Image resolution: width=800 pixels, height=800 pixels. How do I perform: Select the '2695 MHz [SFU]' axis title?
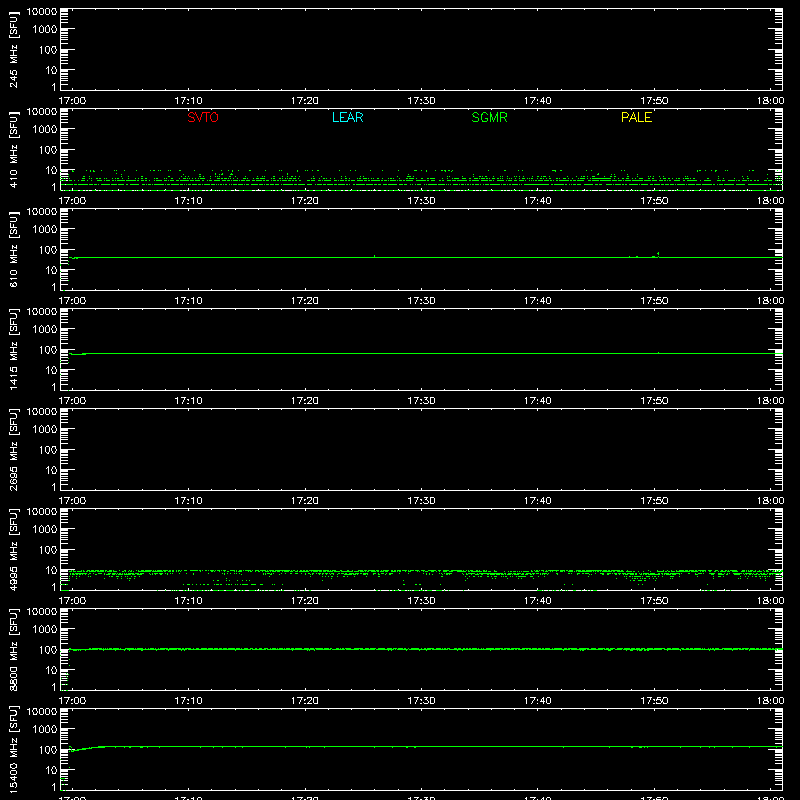[13, 449]
